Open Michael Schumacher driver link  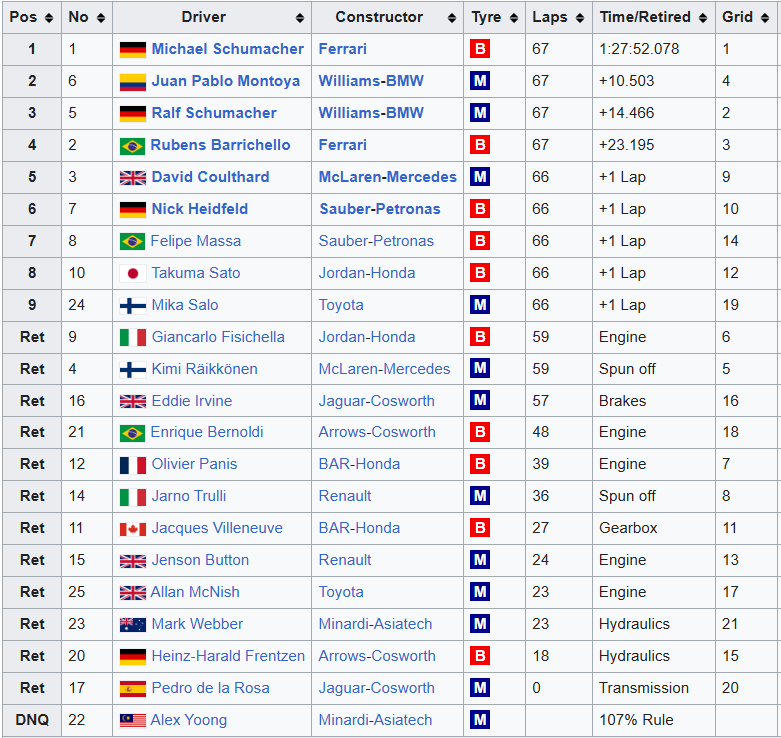click(228, 49)
